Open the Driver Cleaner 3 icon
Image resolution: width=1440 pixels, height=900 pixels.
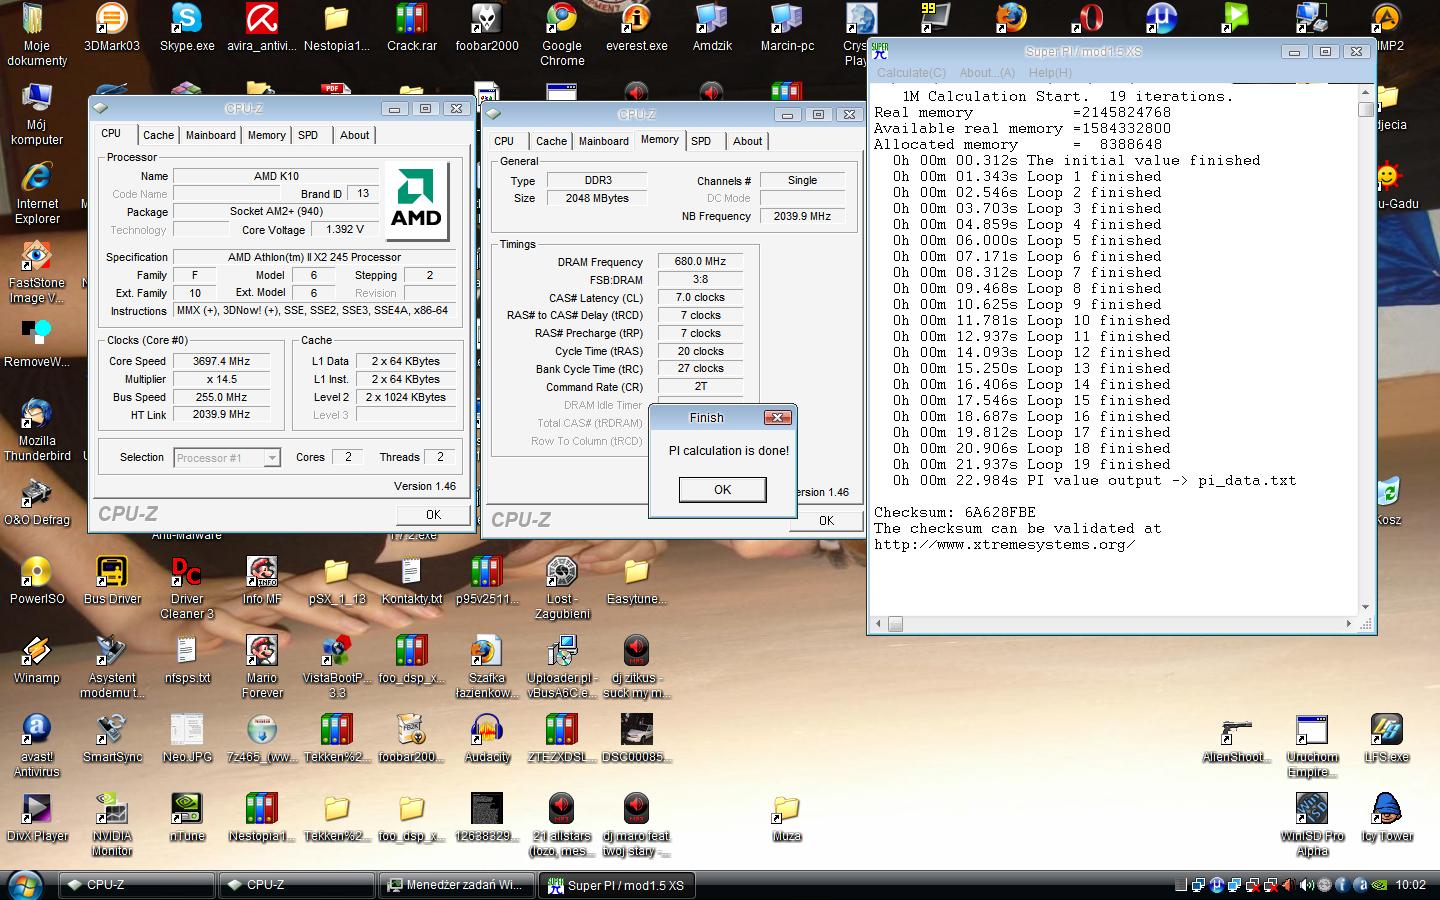point(186,573)
